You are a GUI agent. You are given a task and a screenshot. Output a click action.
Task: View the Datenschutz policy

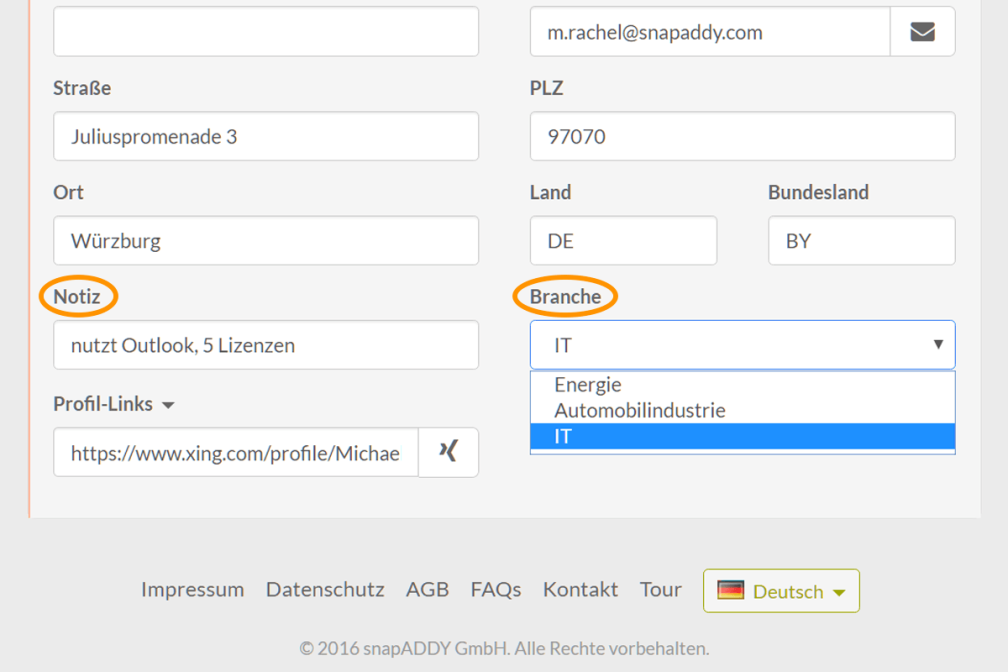point(325,590)
